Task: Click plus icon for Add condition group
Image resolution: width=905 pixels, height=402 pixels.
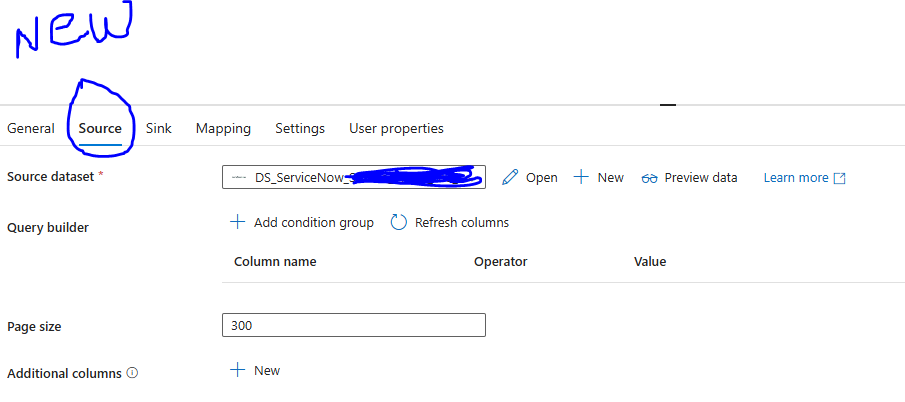Action: 238,222
